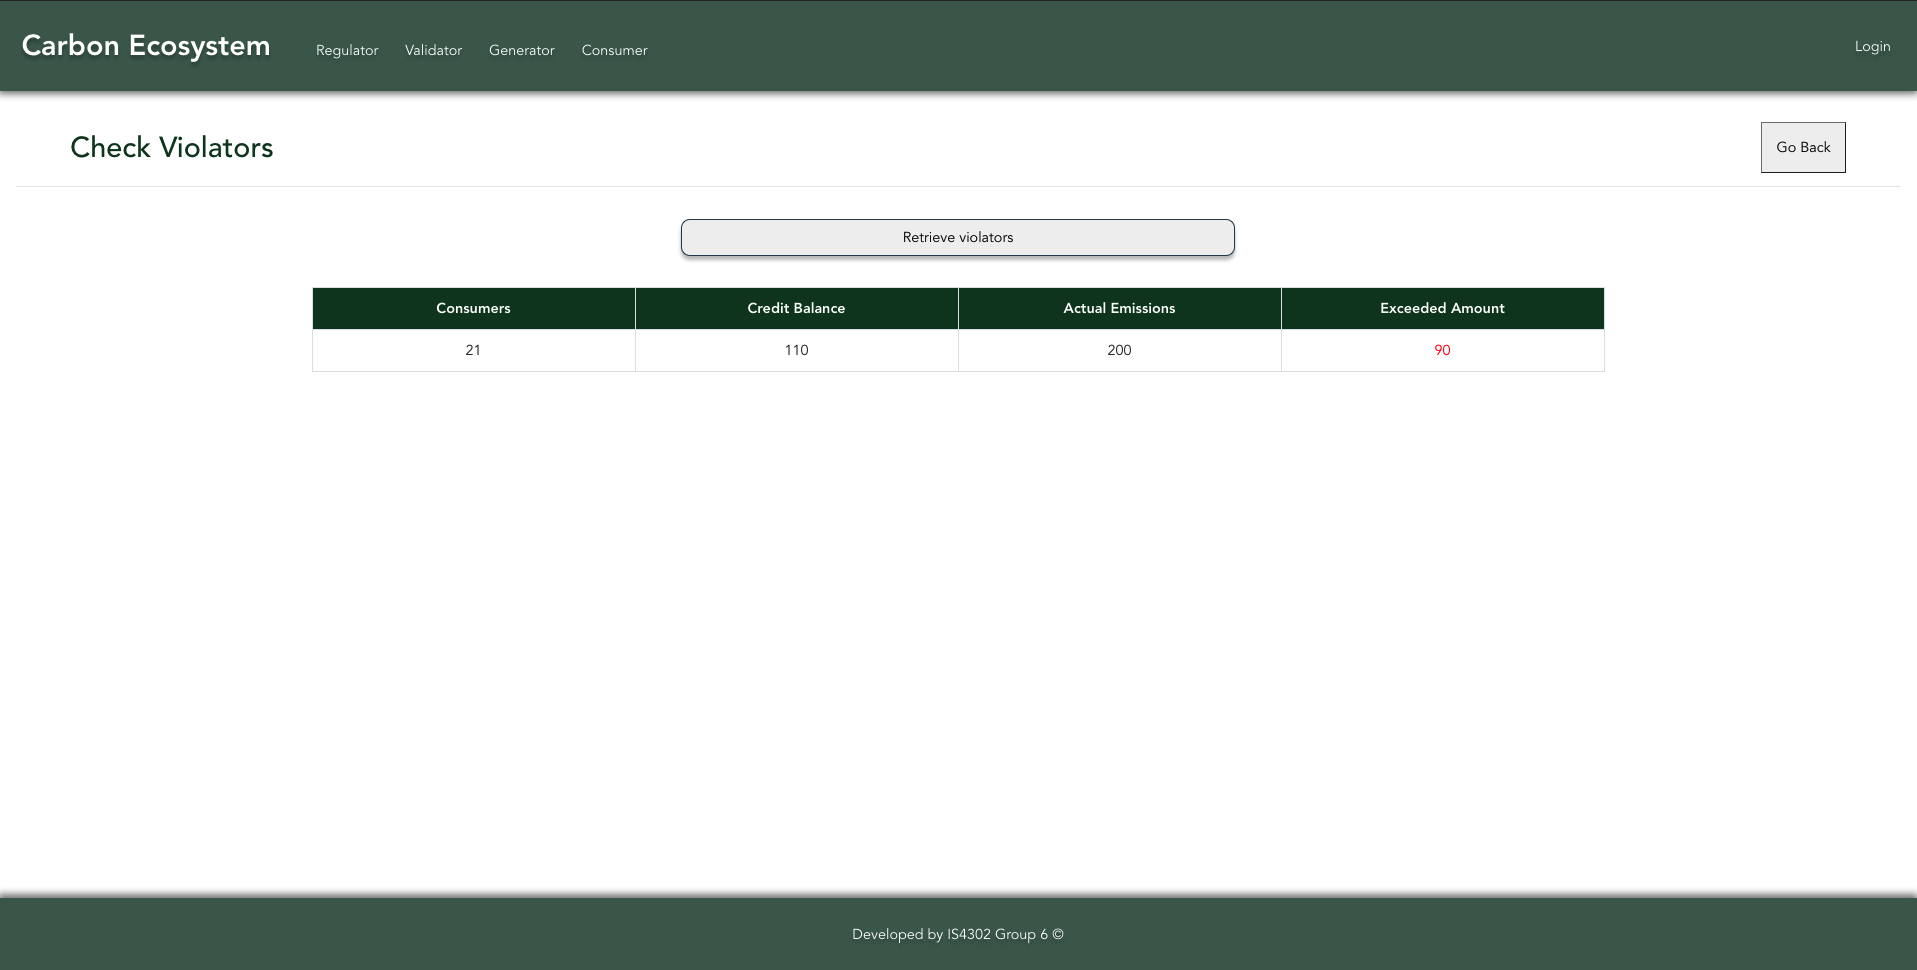Select credit balance cell 110
Image resolution: width=1917 pixels, height=970 pixels.
tap(796, 350)
